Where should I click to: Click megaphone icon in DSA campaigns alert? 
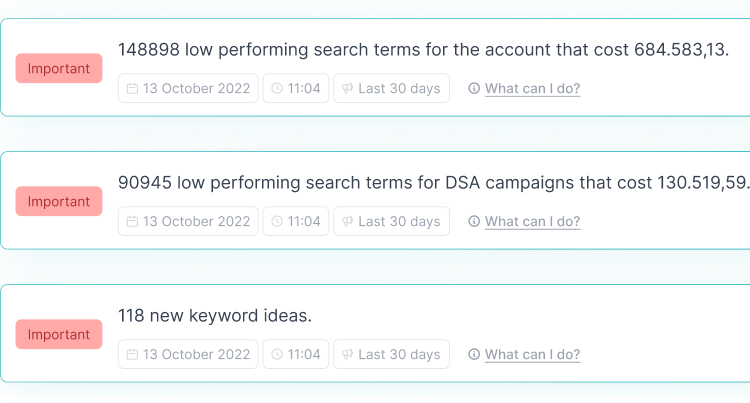(x=348, y=221)
